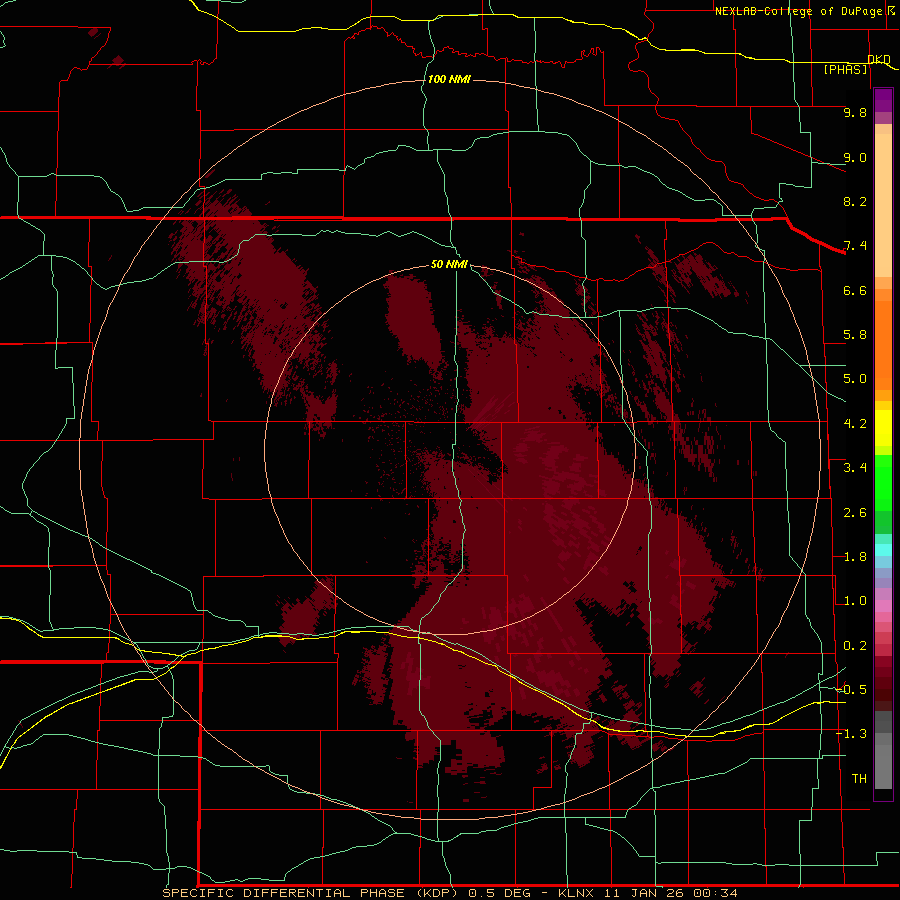Click the cyan segment of the color bar
The height and width of the screenshot is (900, 900).
(883, 550)
